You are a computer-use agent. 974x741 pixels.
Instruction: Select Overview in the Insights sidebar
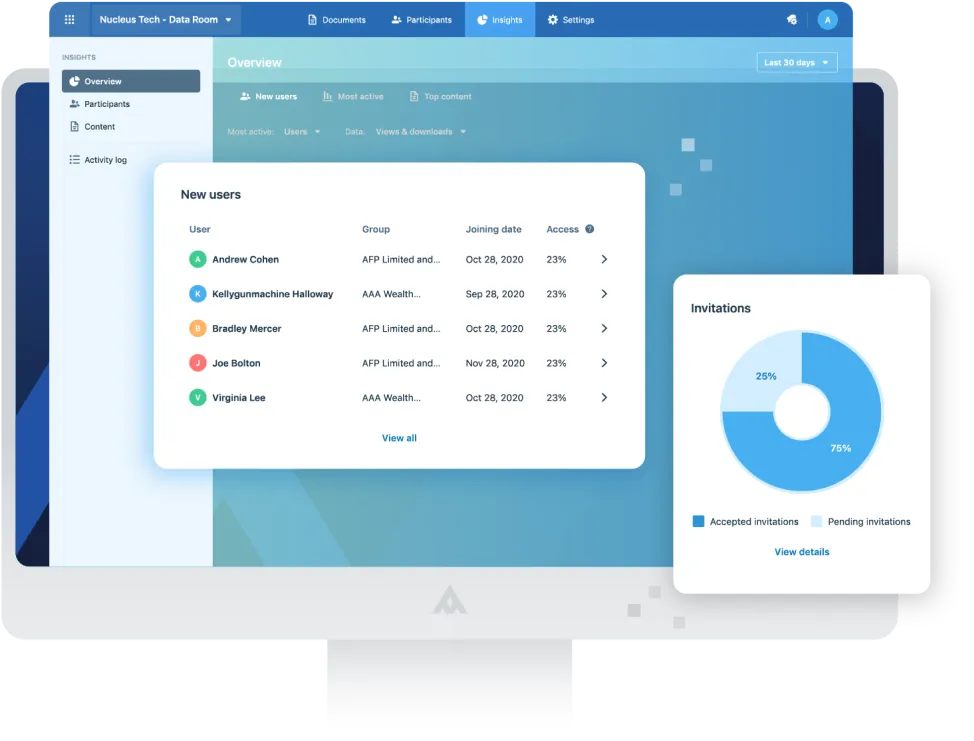coord(131,81)
